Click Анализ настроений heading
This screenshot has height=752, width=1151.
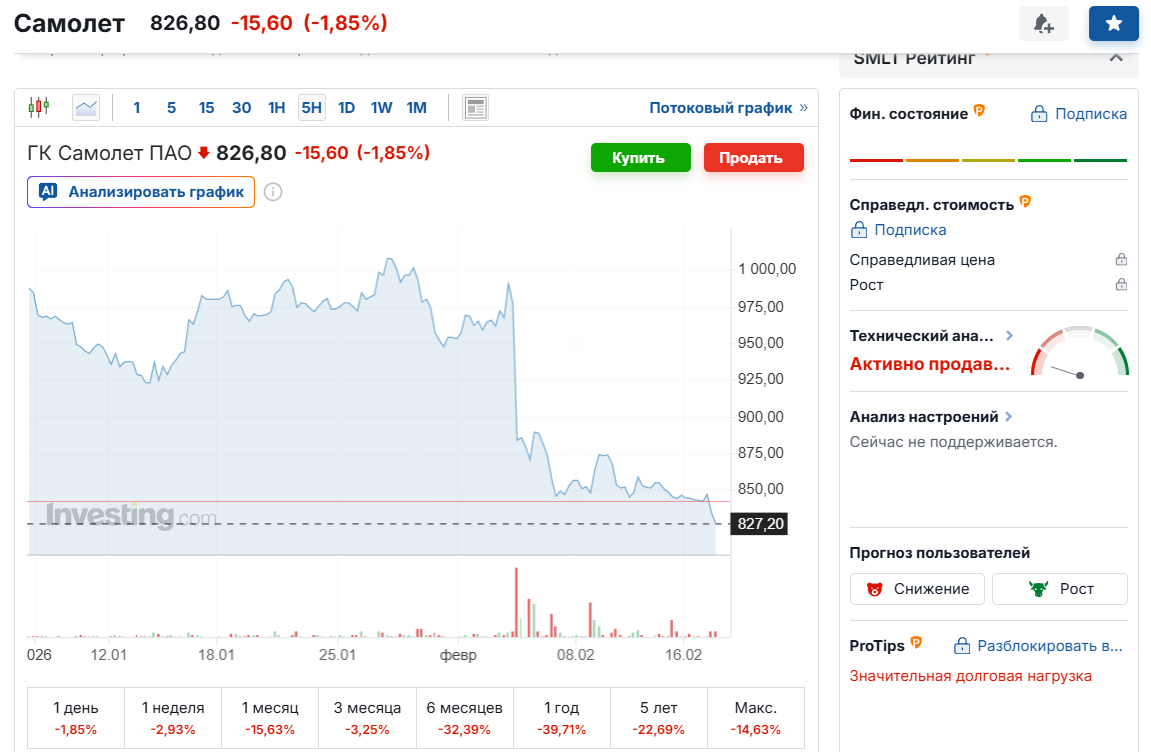point(923,416)
